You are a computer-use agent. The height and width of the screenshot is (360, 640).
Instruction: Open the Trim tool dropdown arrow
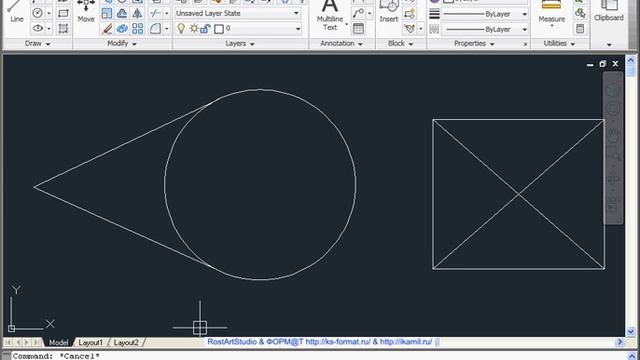click(x=166, y=13)
